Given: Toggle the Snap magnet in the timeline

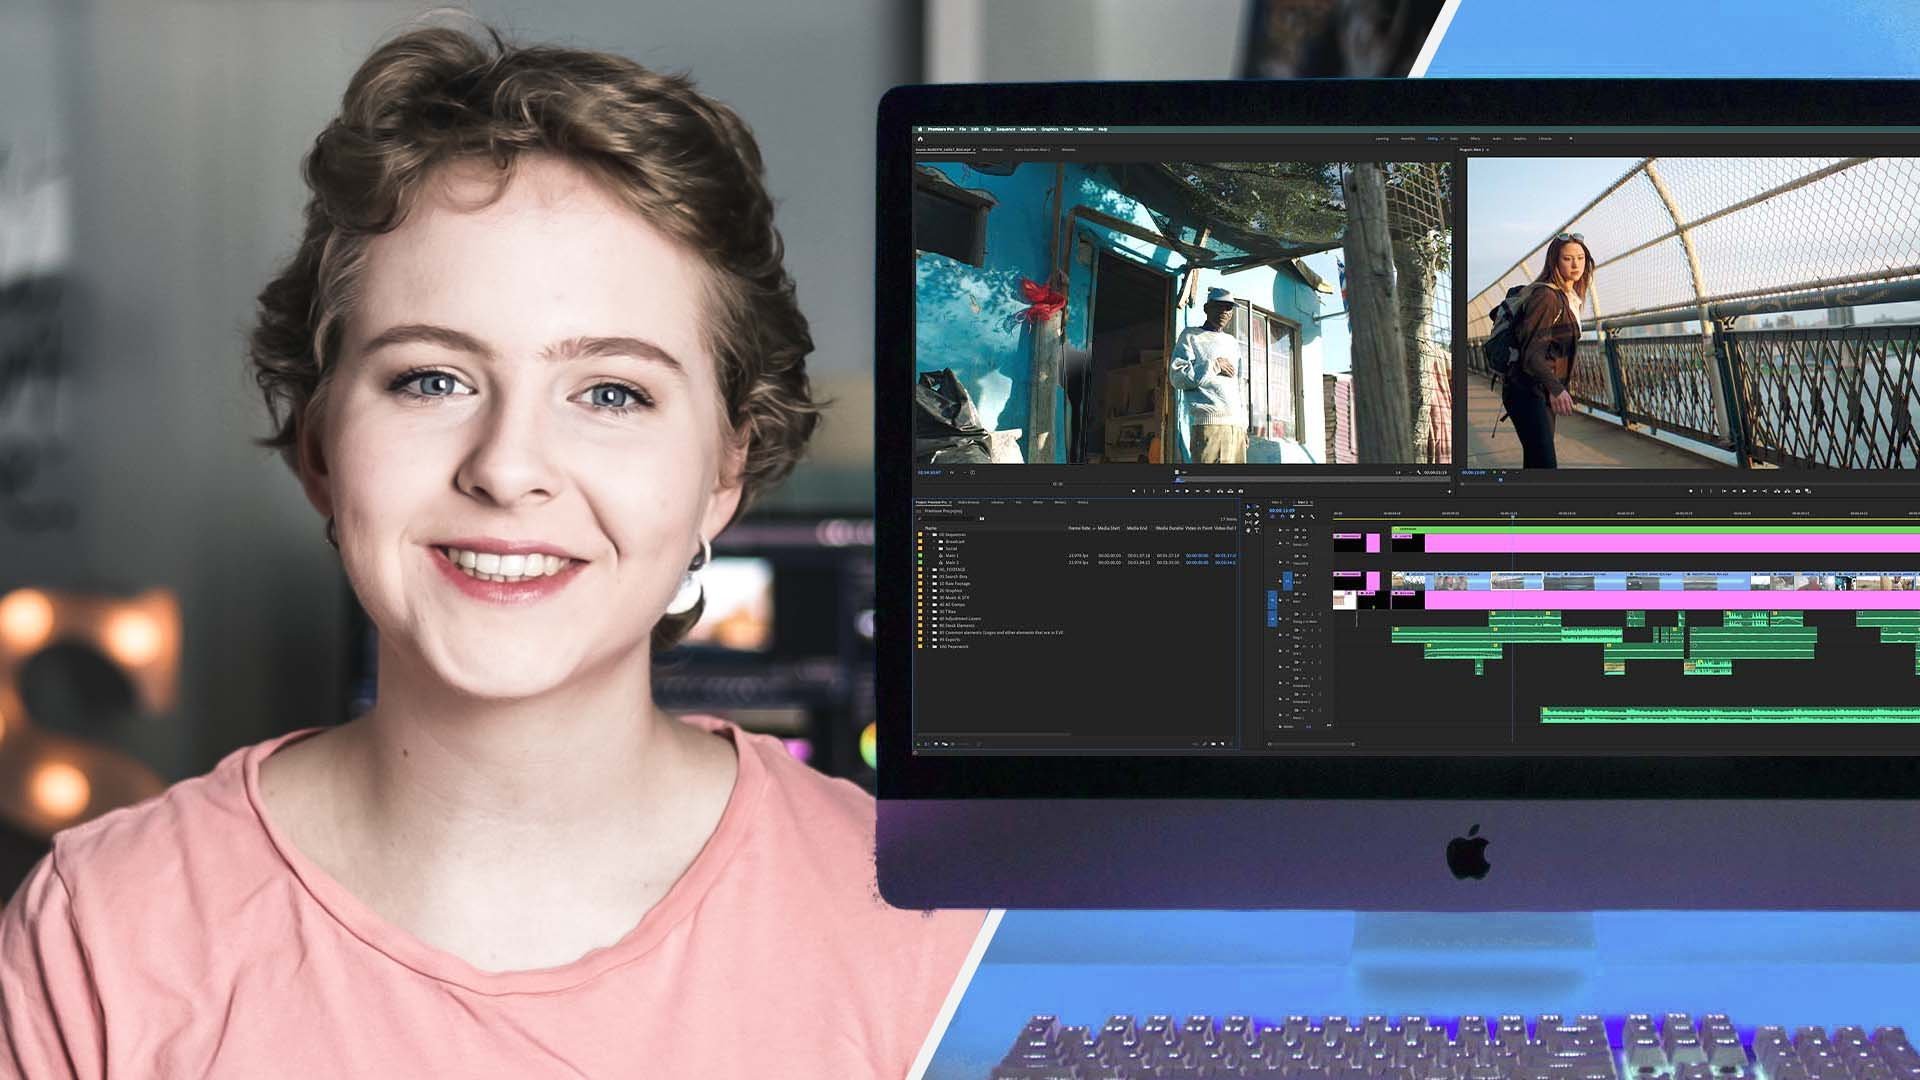Looking at the screenshot, I should pos(1282,516).
